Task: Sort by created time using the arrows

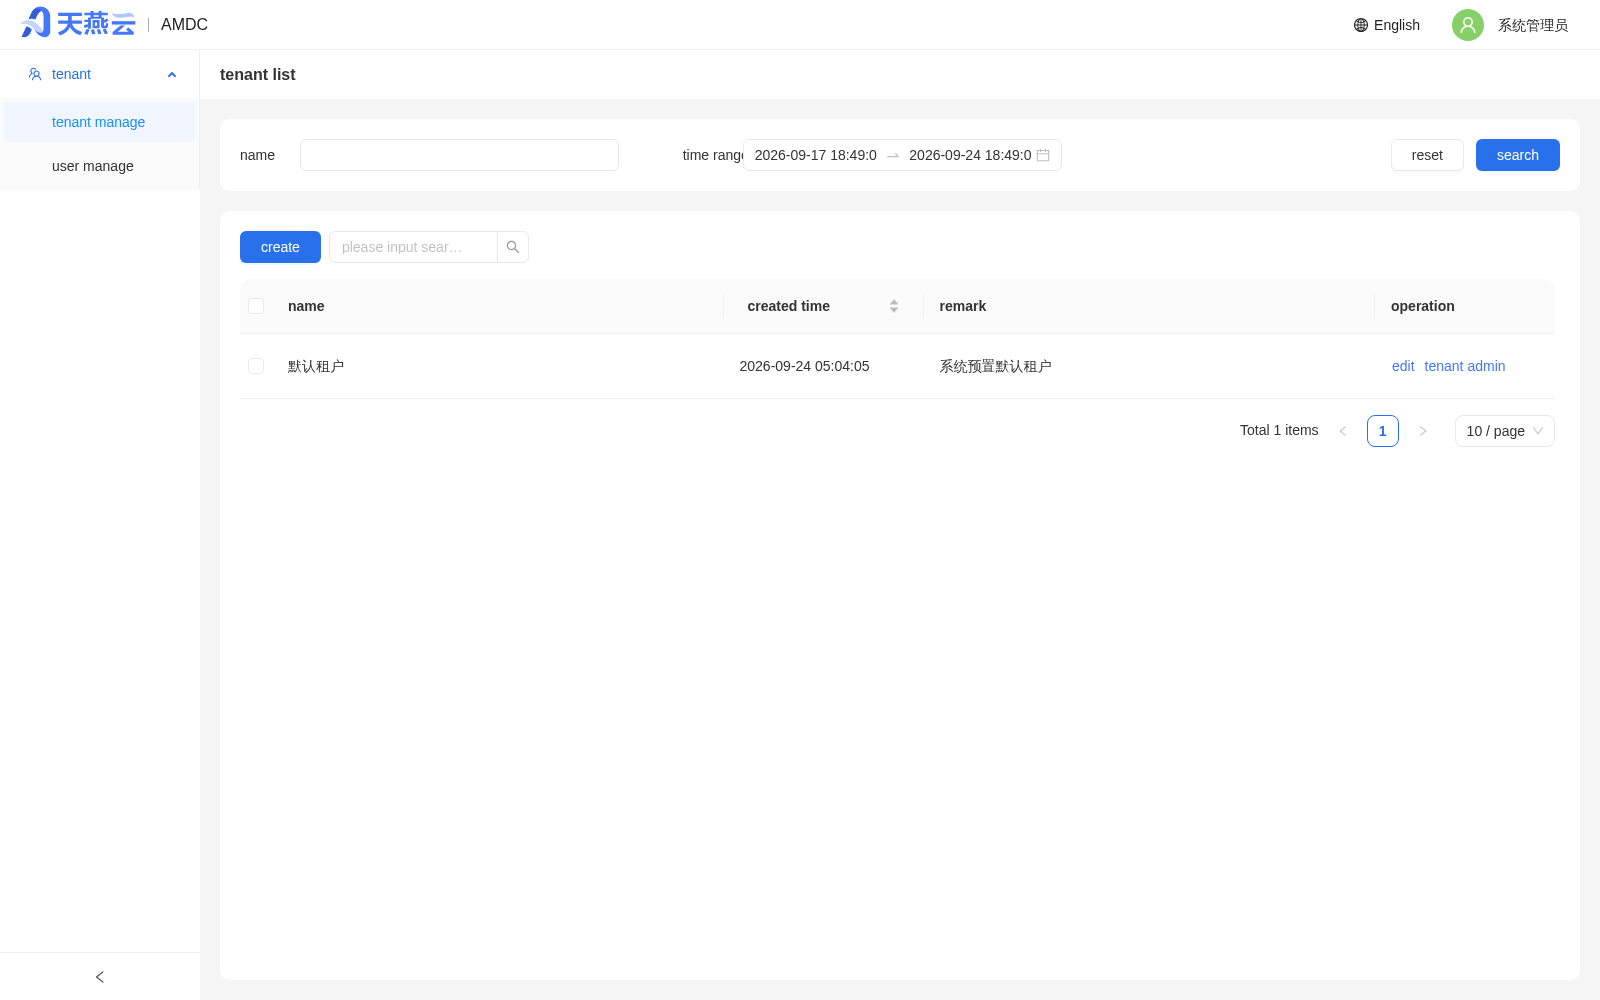Action: pyautogui.click(x=894, y=306)
